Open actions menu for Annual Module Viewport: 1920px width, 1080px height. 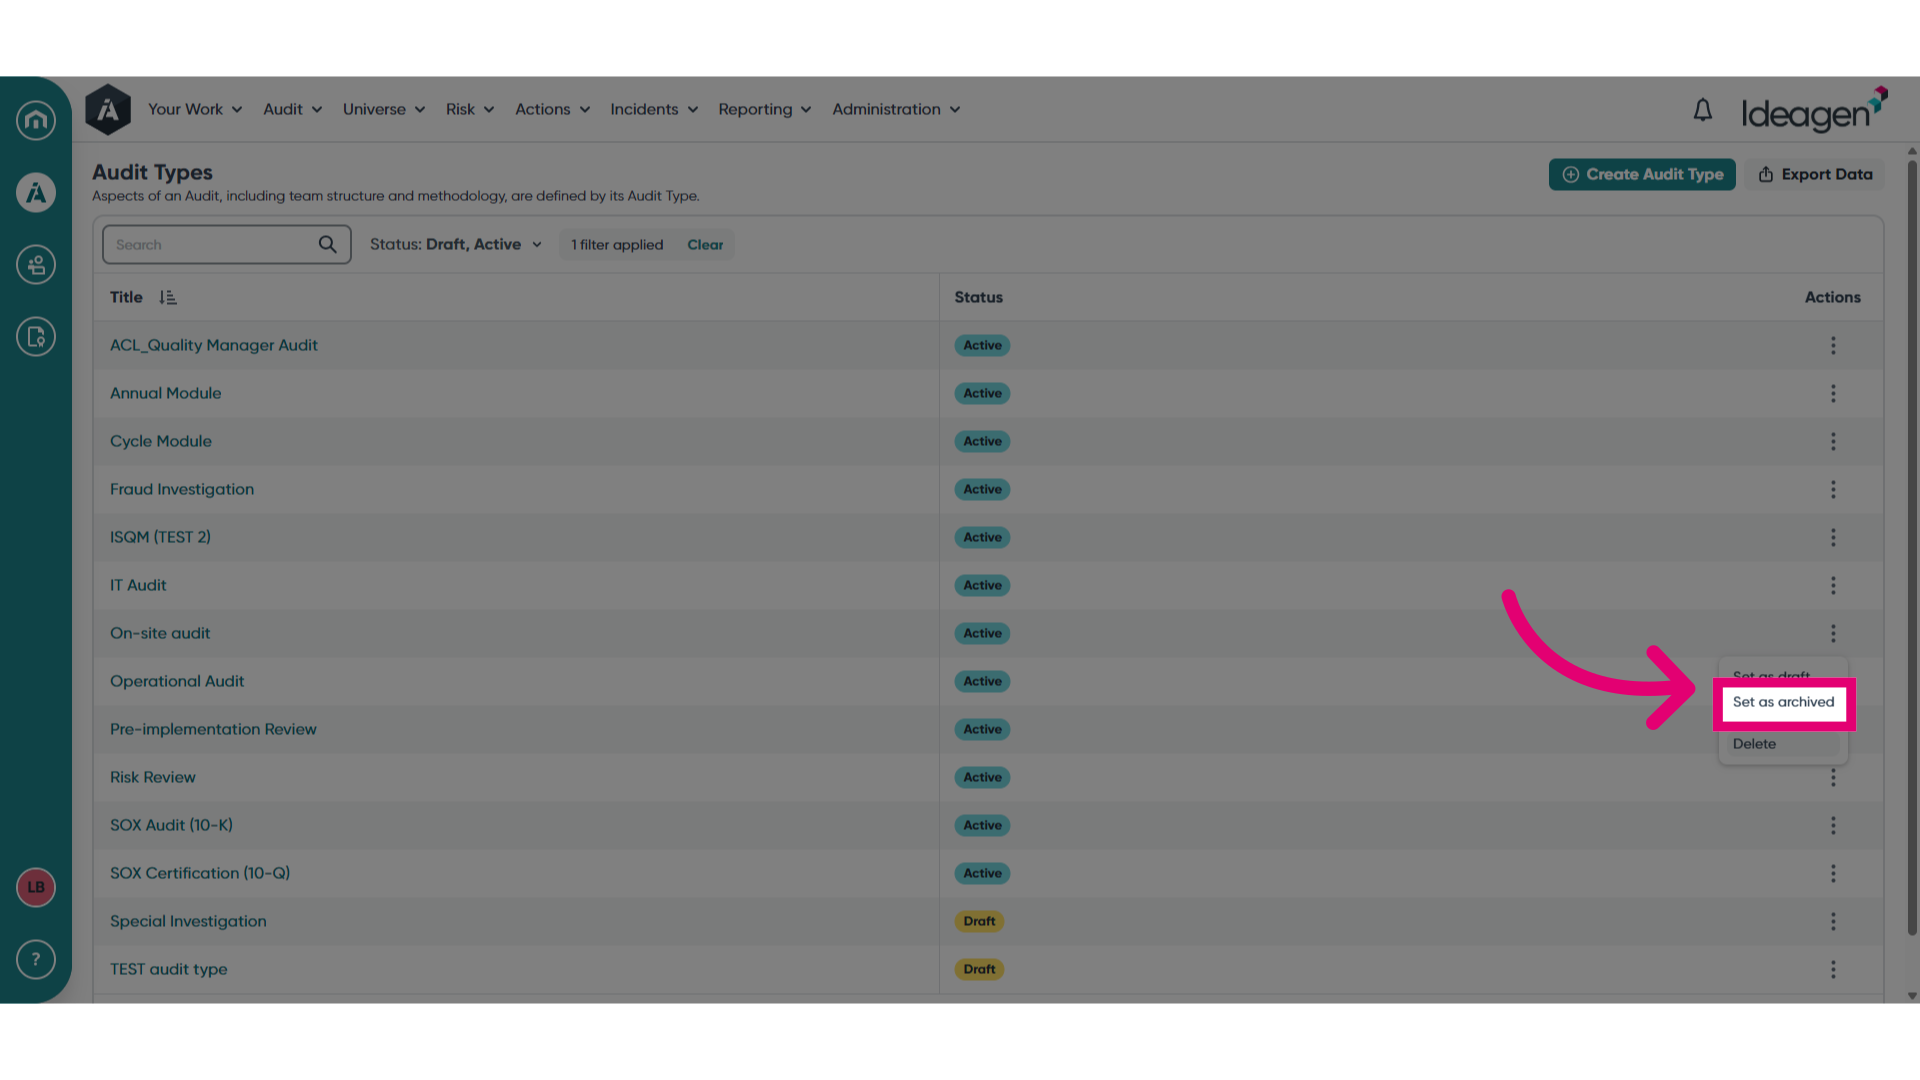[x=1833, y=393]
